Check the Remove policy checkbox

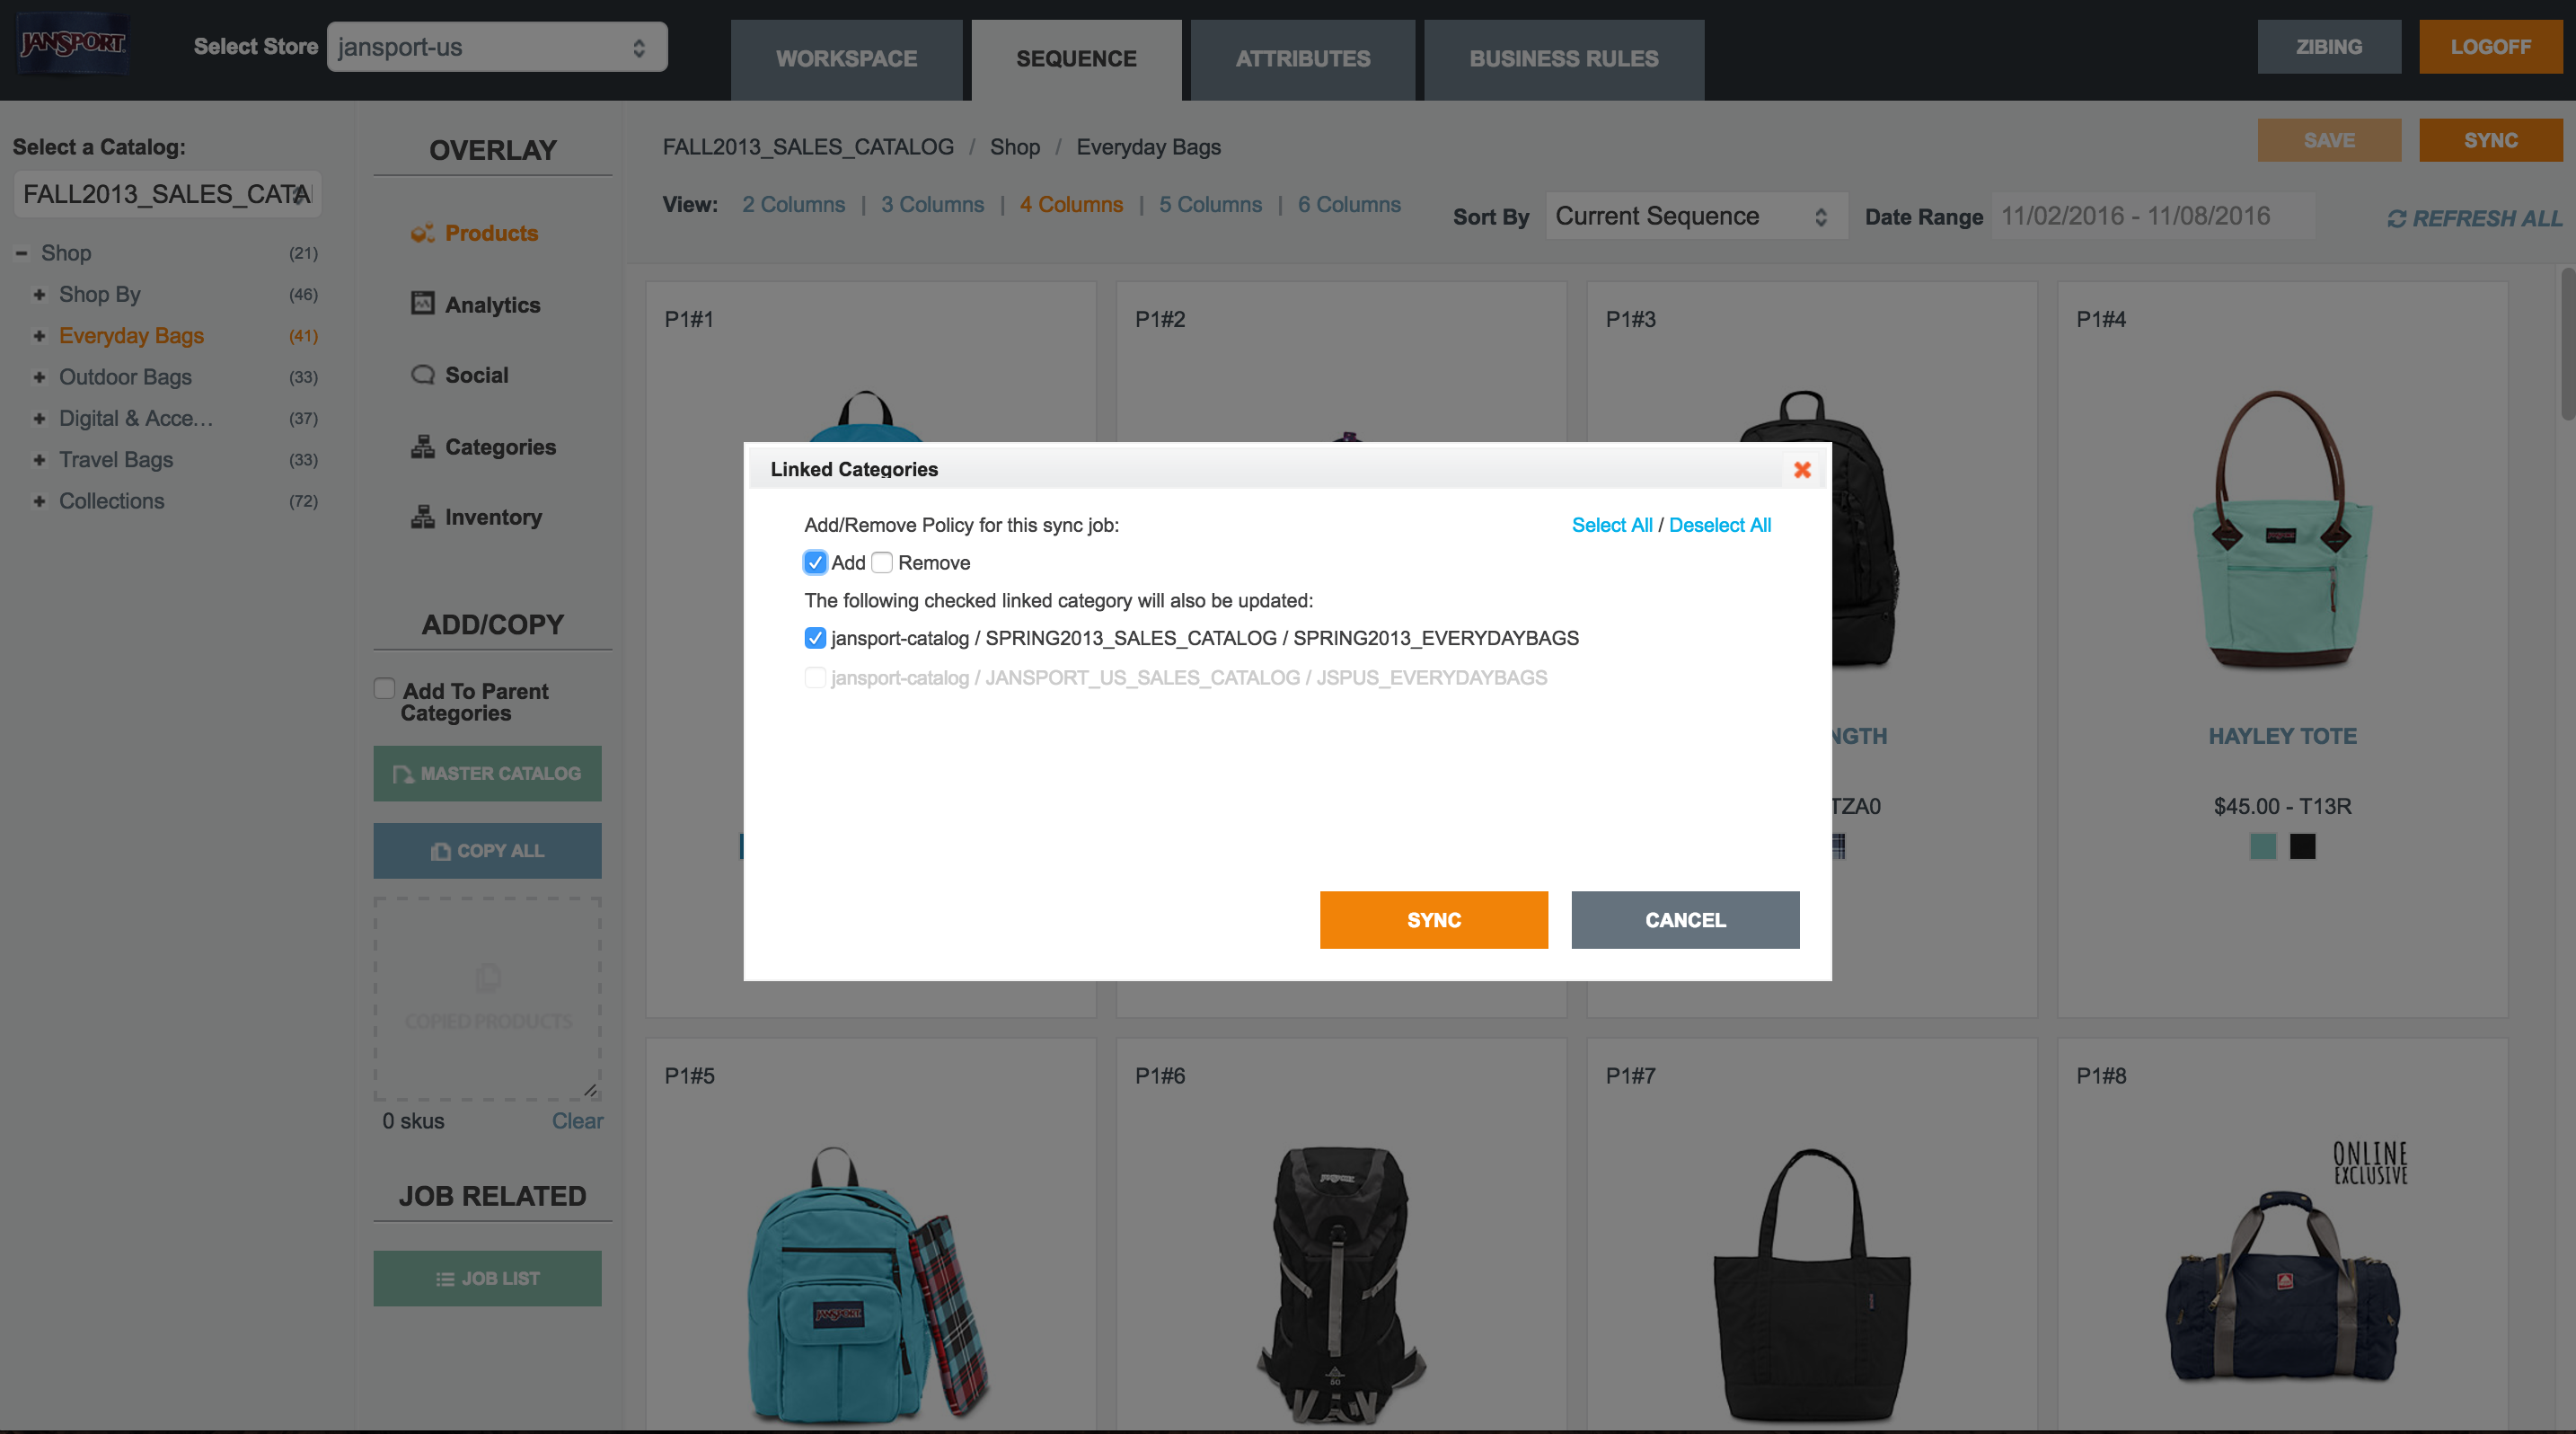882,563
